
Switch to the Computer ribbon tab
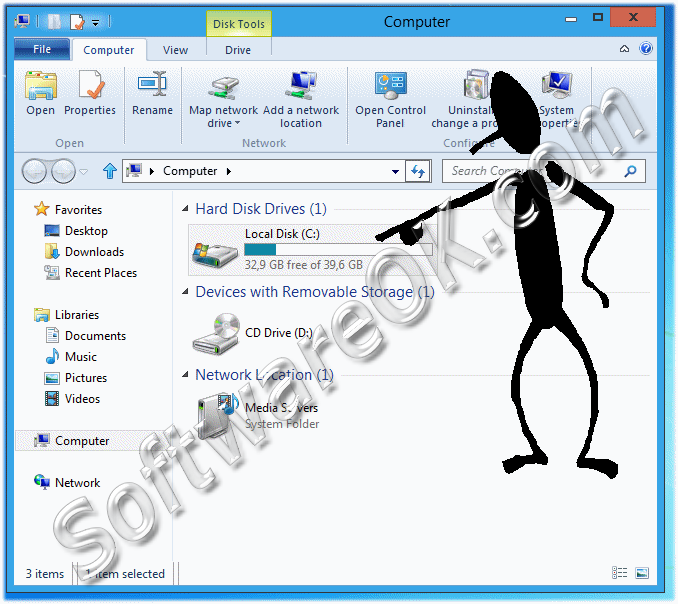(109, 50)
